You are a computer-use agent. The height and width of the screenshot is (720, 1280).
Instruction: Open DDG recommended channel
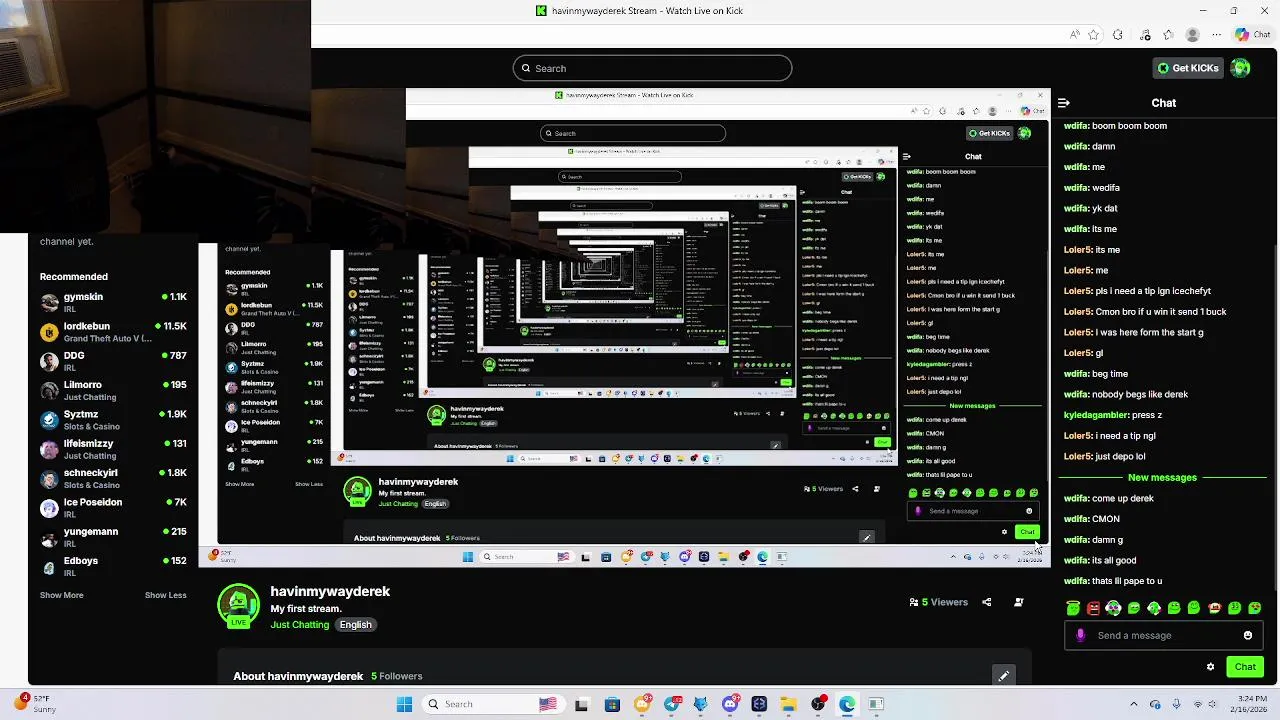coord(113,361)
